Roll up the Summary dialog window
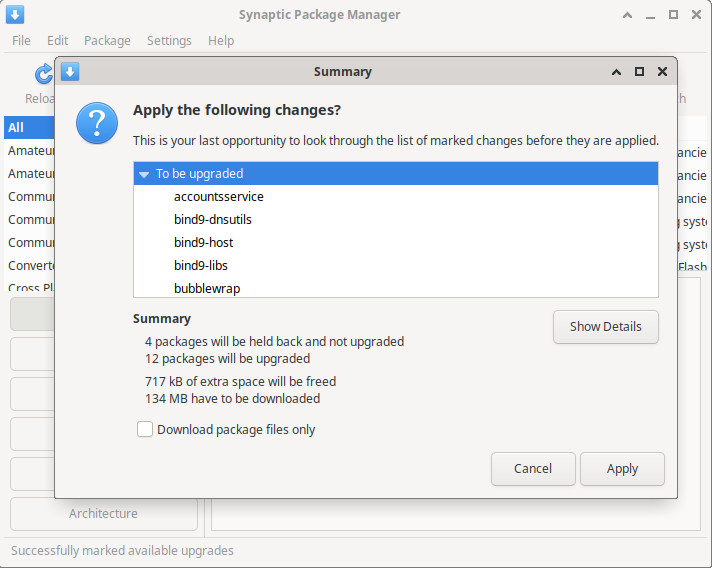This screenshot has height=568, width=712. [616, 72]
